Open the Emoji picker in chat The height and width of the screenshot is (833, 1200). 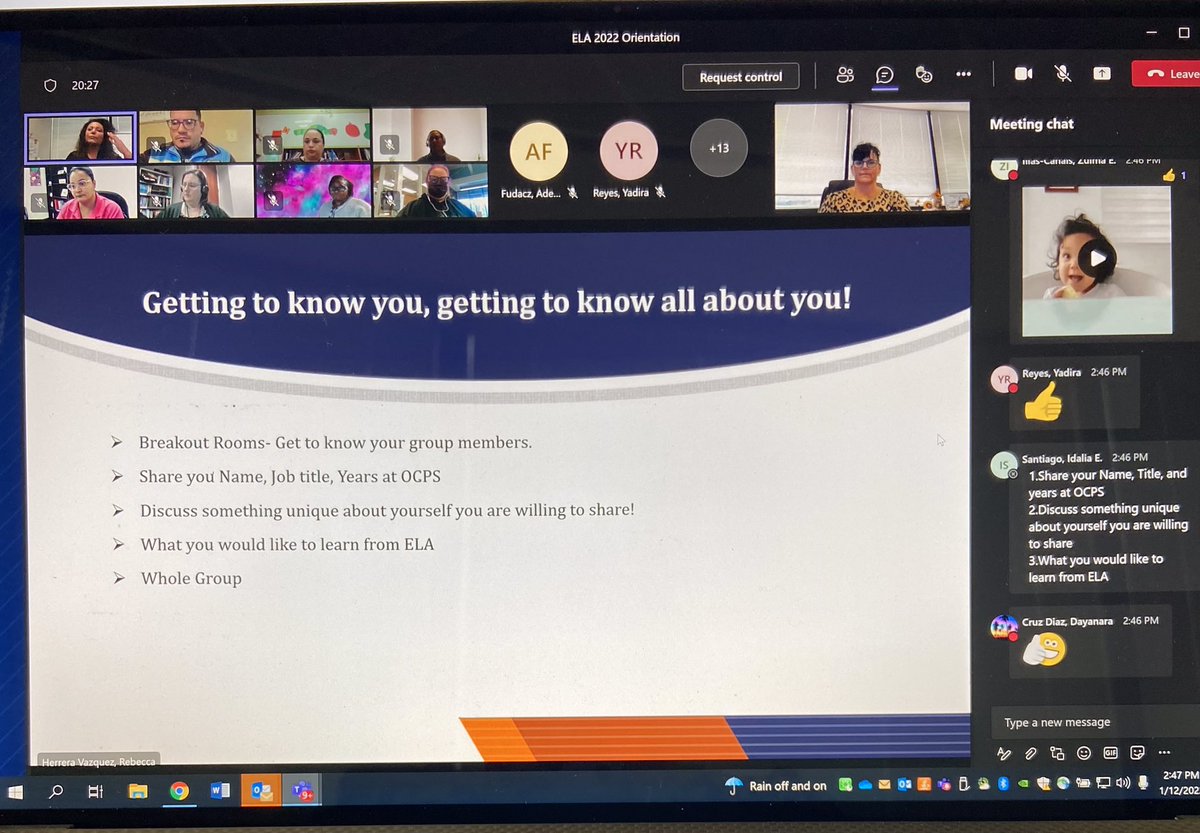pyautogui.click(x=1084, y=753)
